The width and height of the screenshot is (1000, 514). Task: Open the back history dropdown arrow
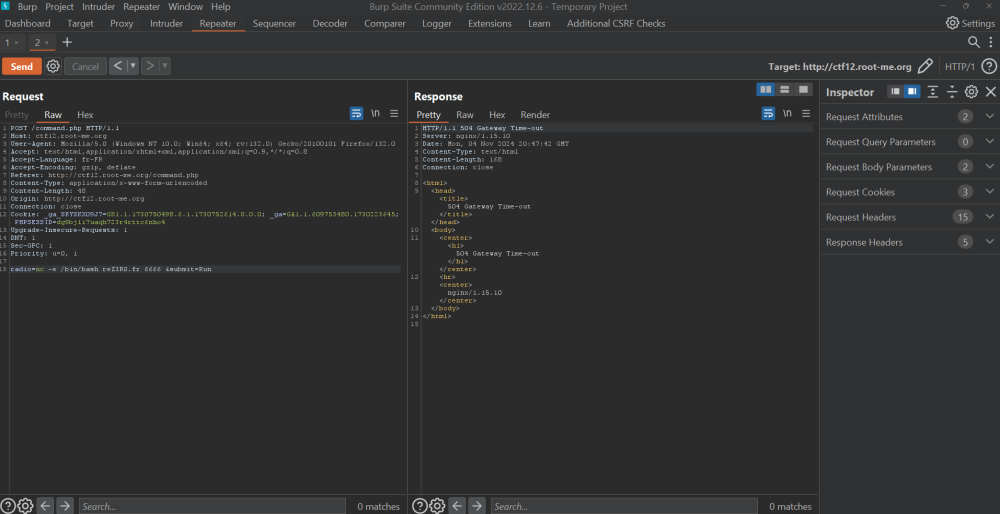coord(133,66)
